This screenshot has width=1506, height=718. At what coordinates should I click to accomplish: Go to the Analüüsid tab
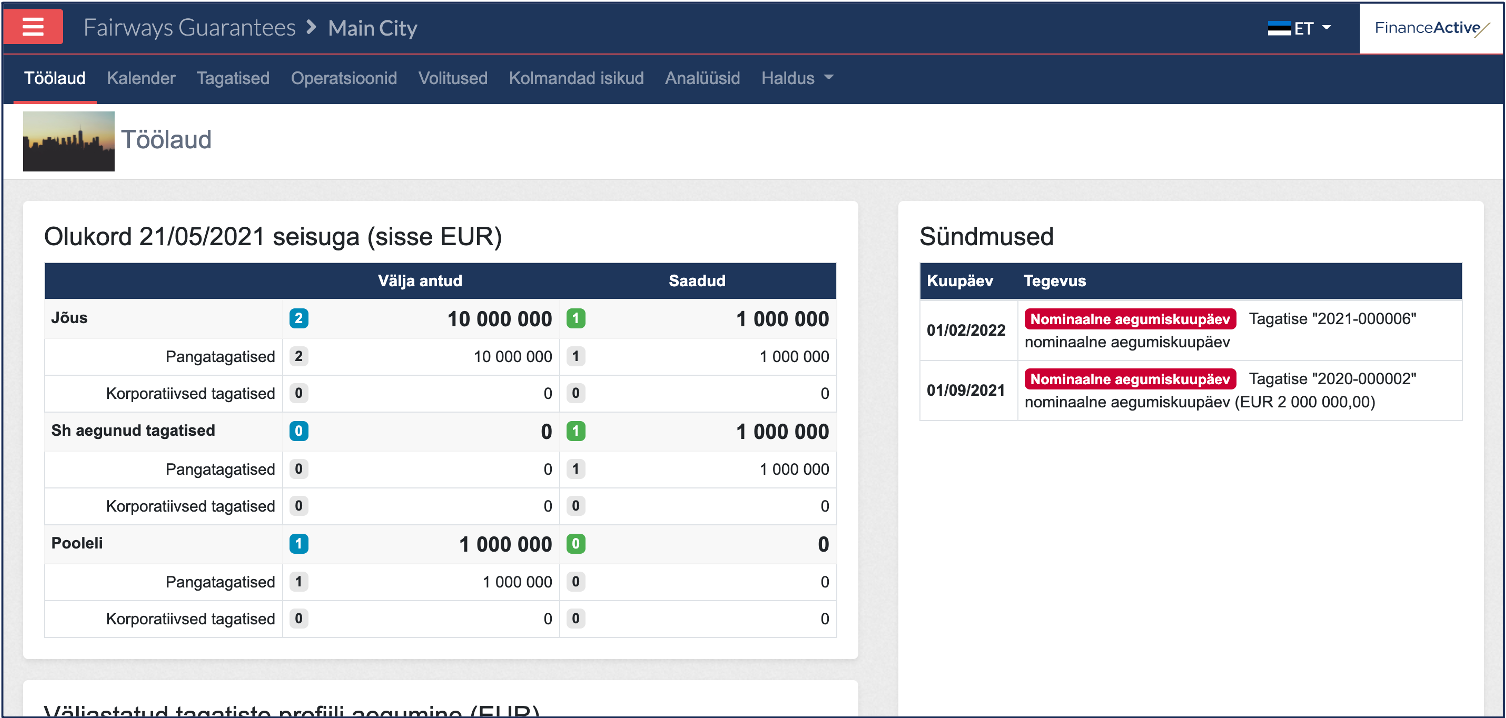[702, 78]
